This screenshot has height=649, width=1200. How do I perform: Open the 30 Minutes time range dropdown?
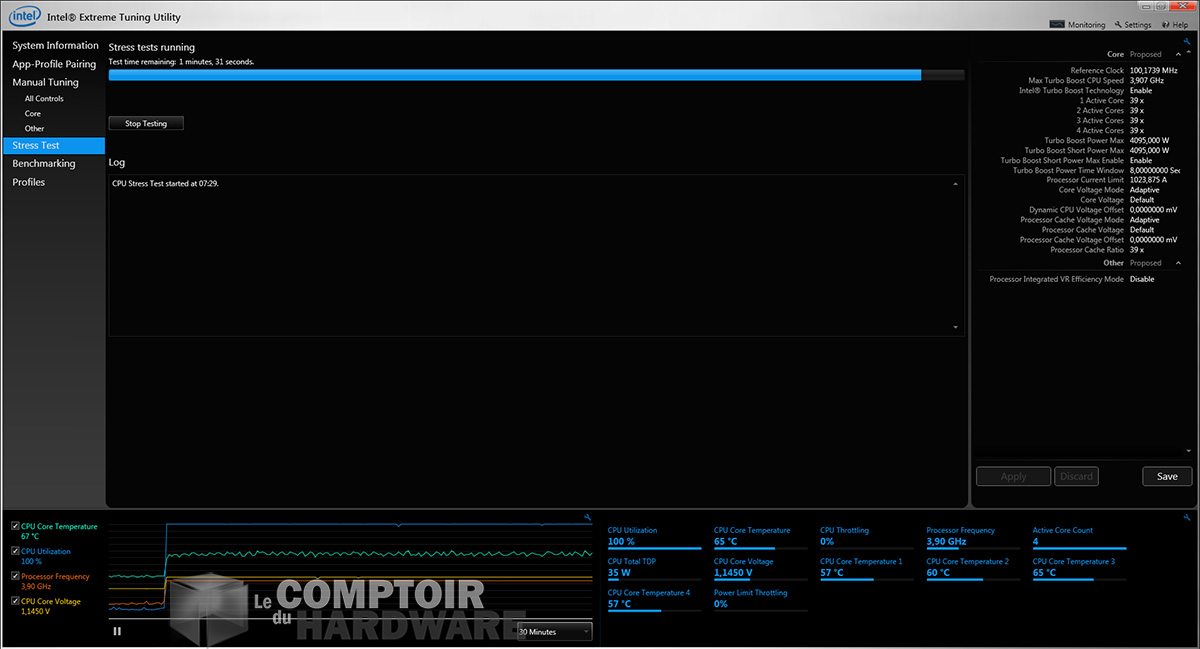(555, 631)
